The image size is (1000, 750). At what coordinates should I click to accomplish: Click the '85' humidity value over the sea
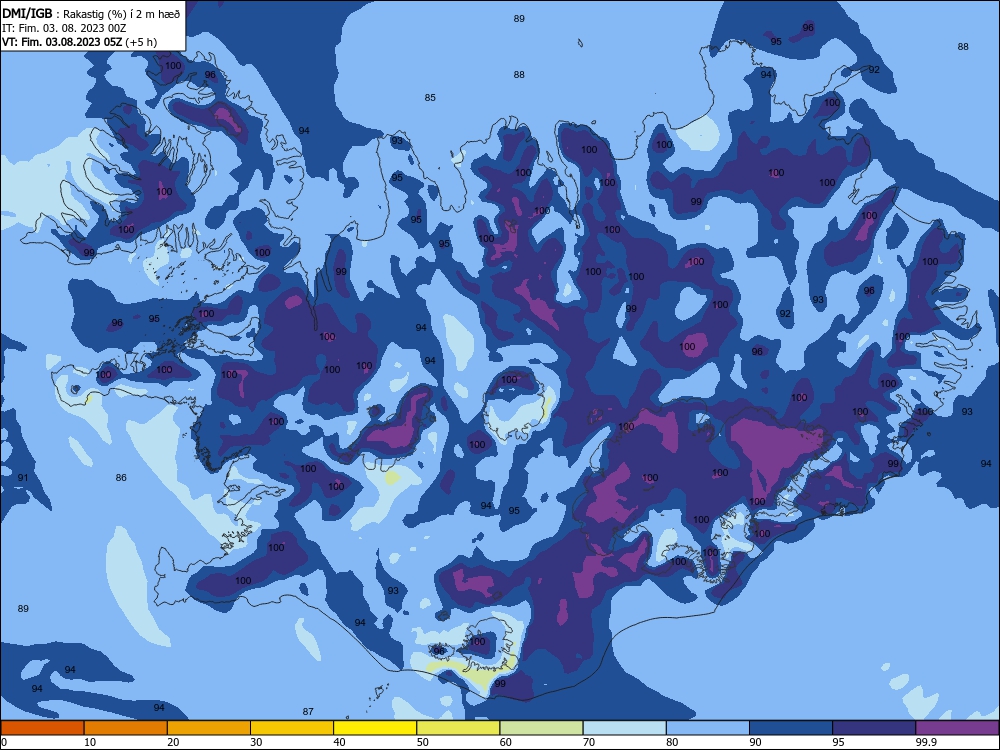pyautogui.click(x=430, y=98)
